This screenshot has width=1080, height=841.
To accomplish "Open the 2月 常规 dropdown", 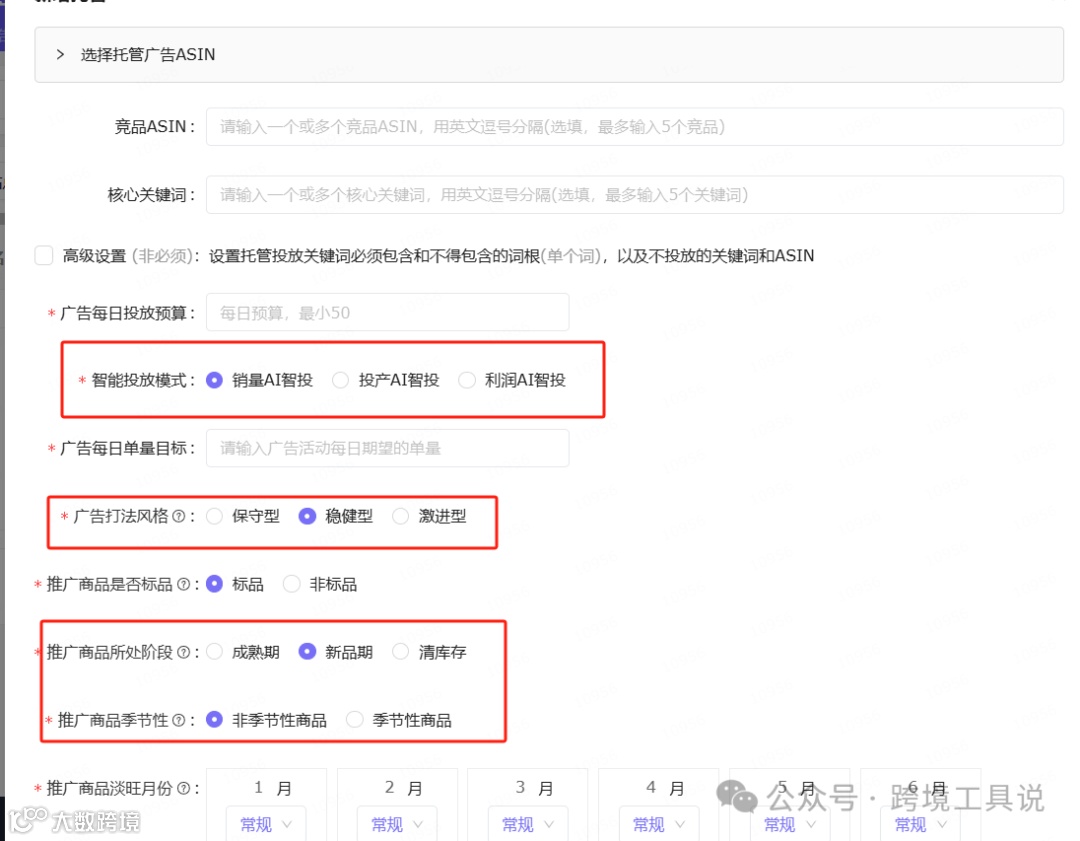I will pos(397,824).
